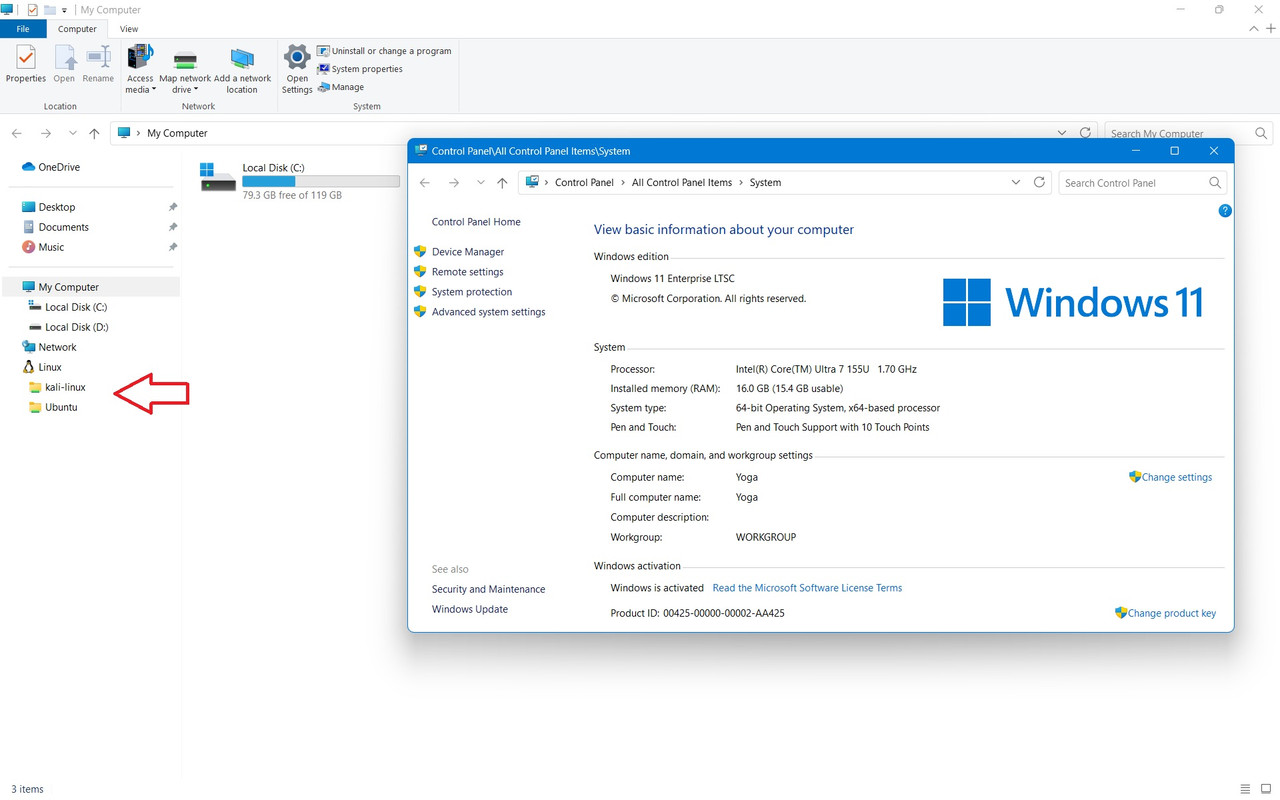
Task: Go back in My Computer window
Action: click(x=17, y=133)
